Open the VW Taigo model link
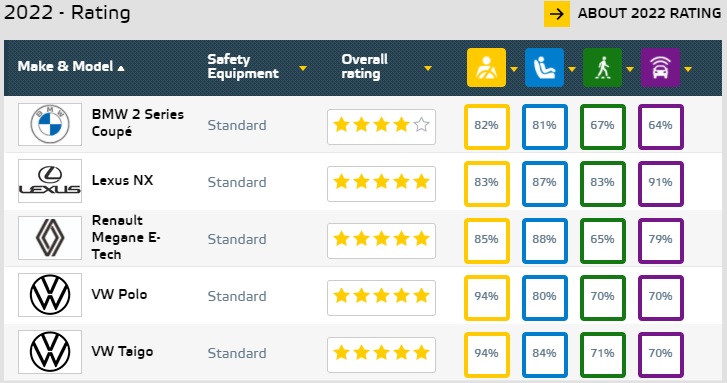The width and height of the screenshot is (727, 383). click(x=122, y=351)
